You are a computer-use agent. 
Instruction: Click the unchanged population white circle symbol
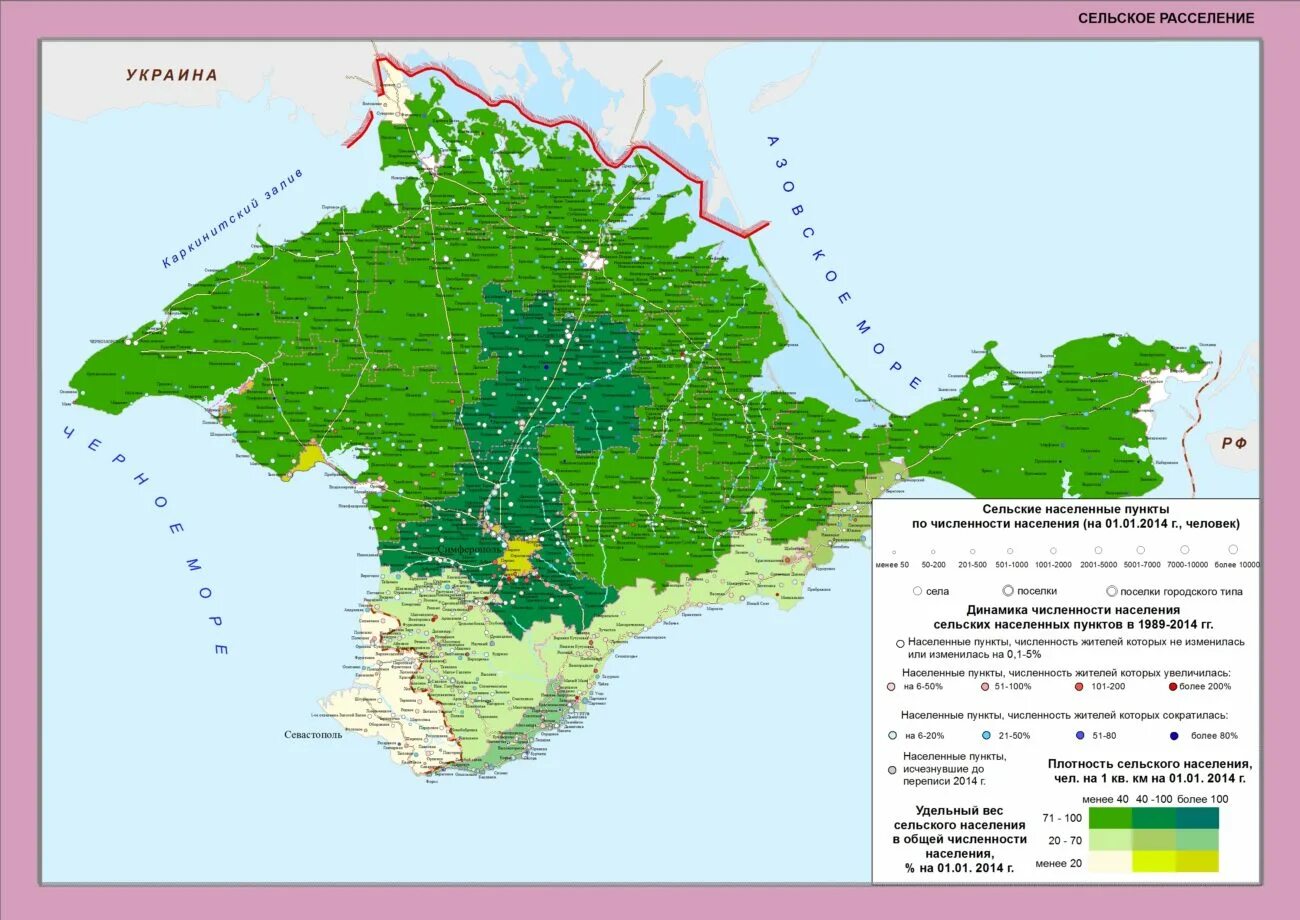click(899, 643)
